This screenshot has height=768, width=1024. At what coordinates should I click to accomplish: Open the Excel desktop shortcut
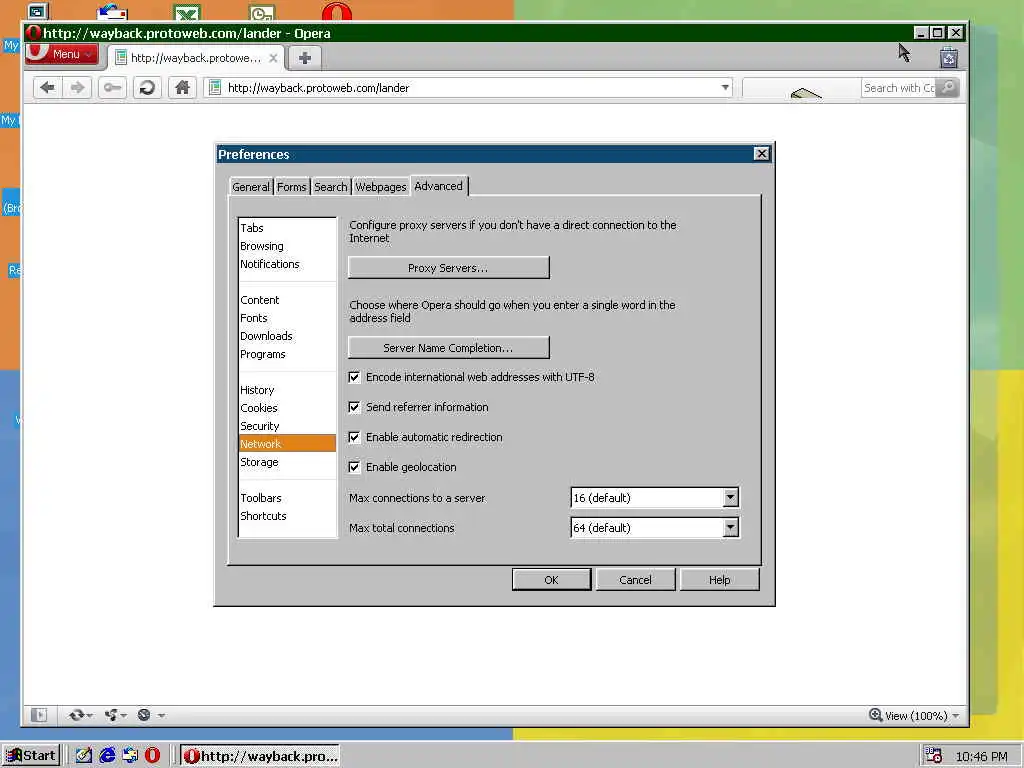(x=187, y=12)
